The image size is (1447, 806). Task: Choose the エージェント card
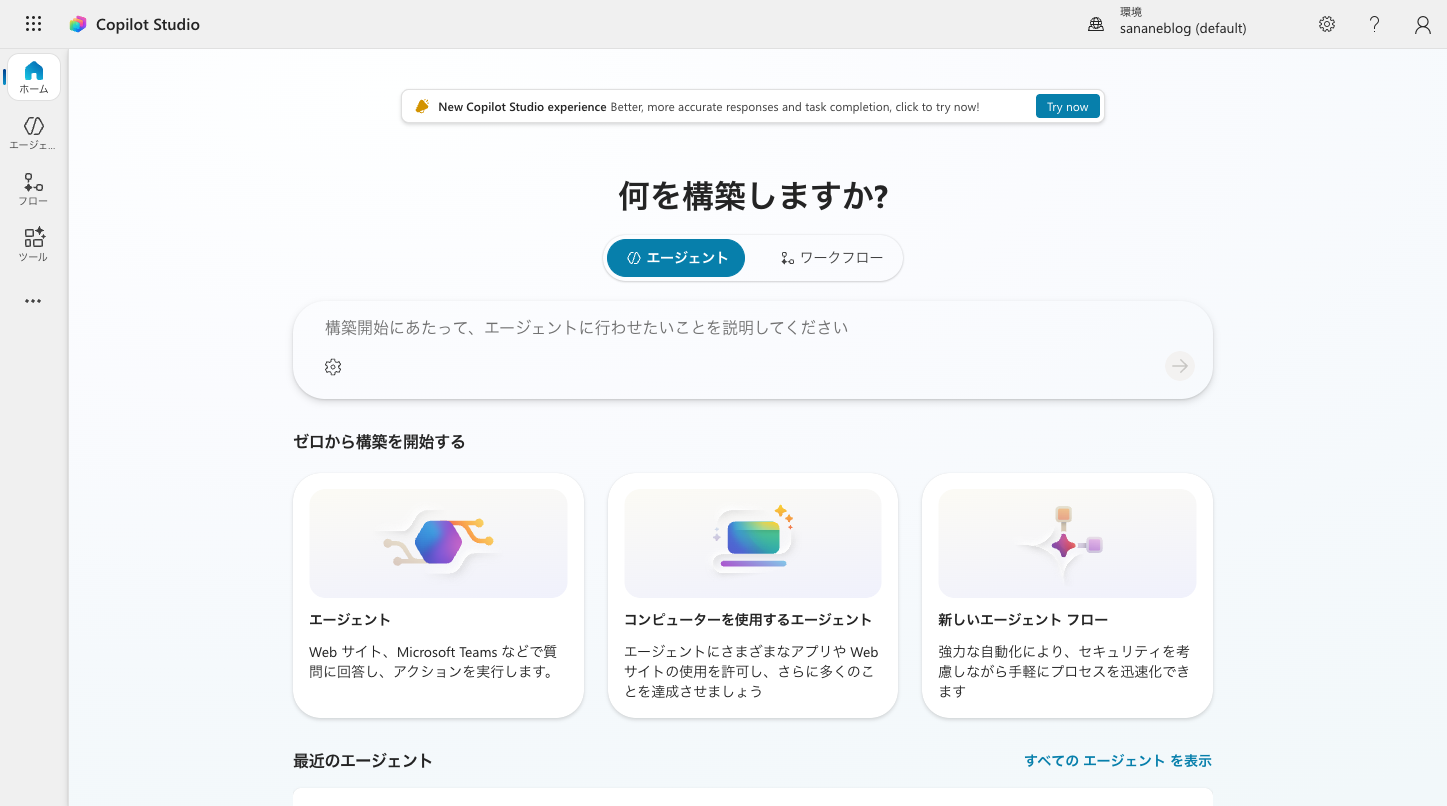coord(438,596)
